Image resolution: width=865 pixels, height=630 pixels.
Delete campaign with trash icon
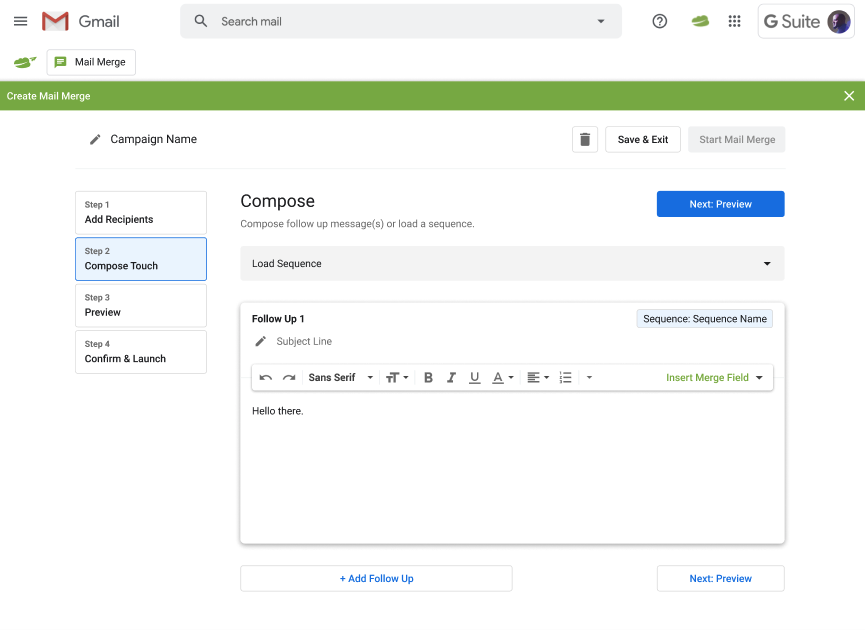point(585,140)
